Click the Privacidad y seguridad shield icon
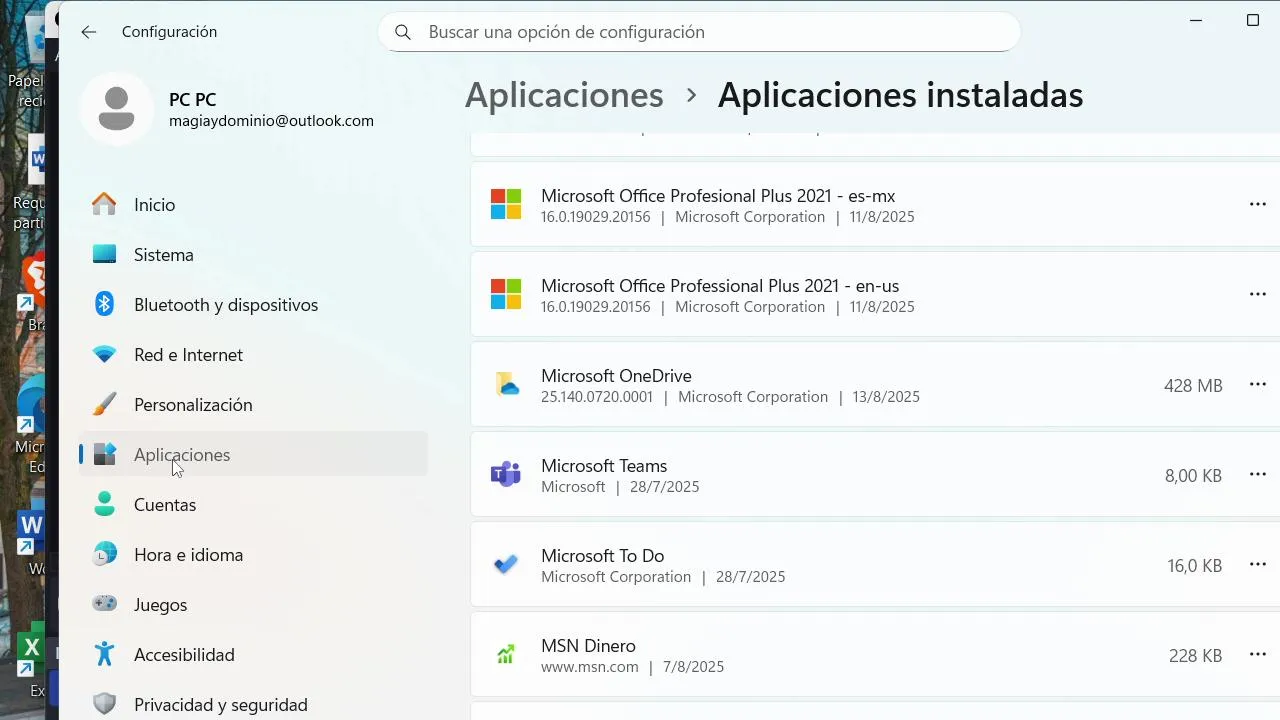Viewport: 1280px width, 720px height. click(104, 704)
